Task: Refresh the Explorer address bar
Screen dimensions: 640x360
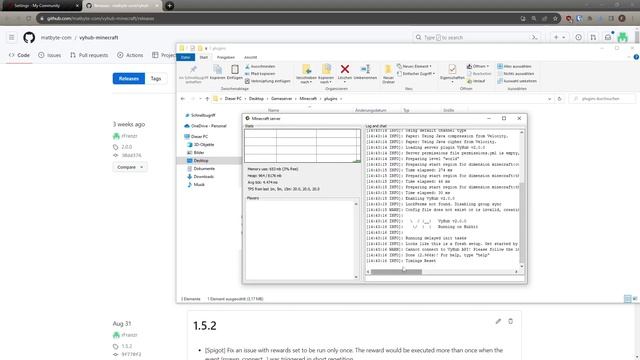Action: 560,99
